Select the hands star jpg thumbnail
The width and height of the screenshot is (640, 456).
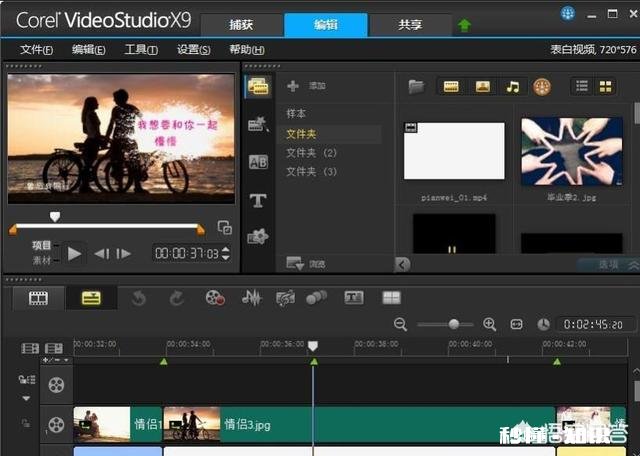tap(572, 151)
